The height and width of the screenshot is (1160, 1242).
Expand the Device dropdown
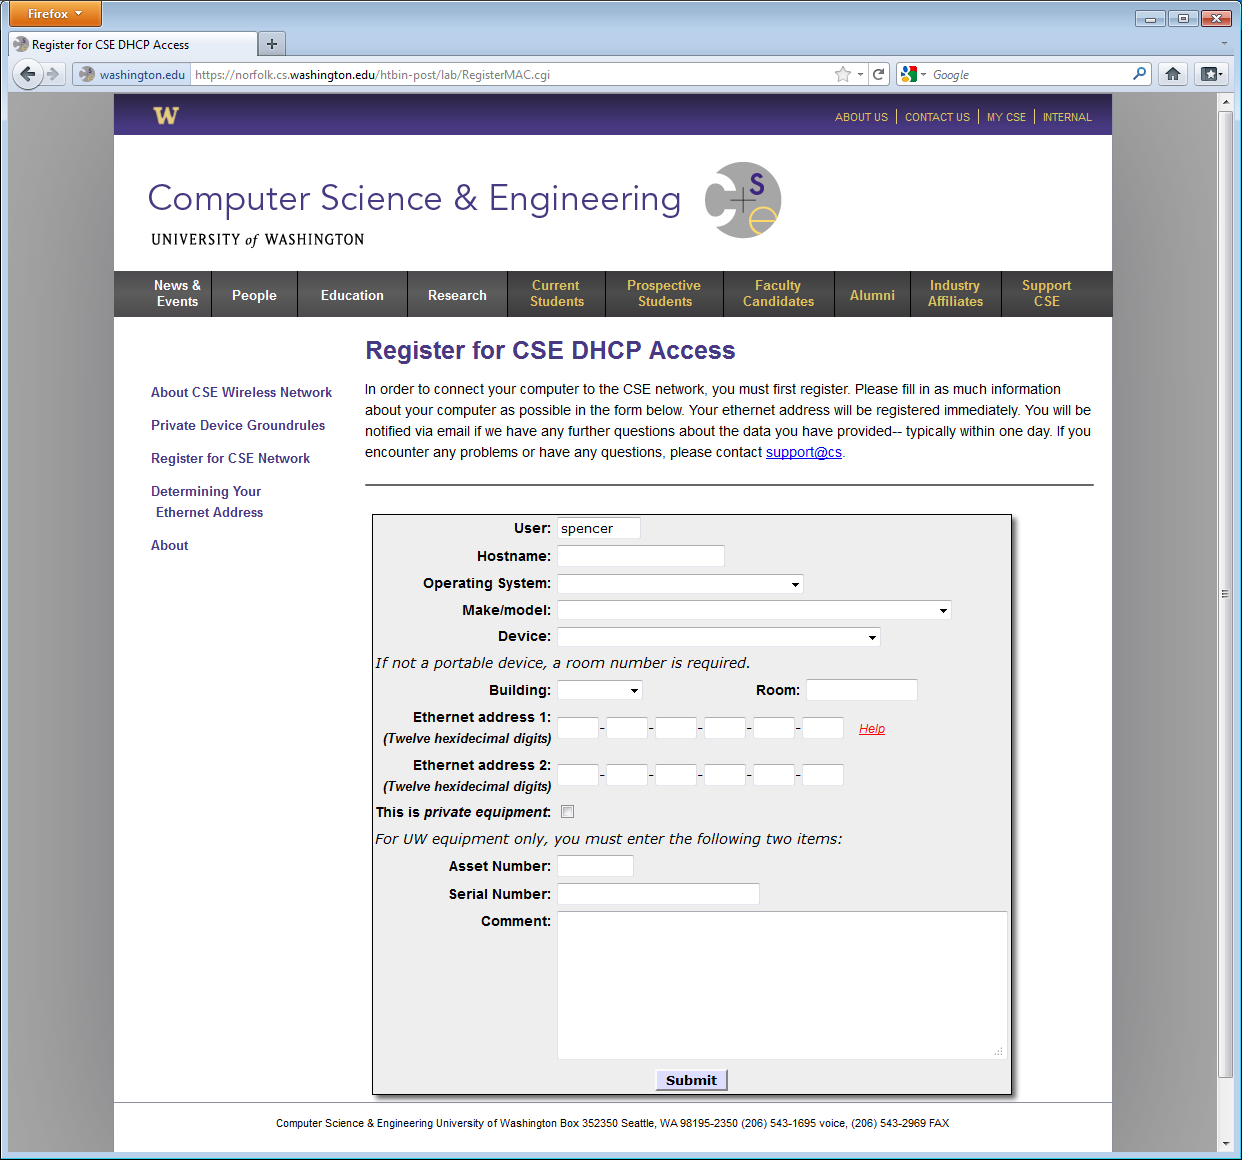pyautogui.click(x=718, y=637)
